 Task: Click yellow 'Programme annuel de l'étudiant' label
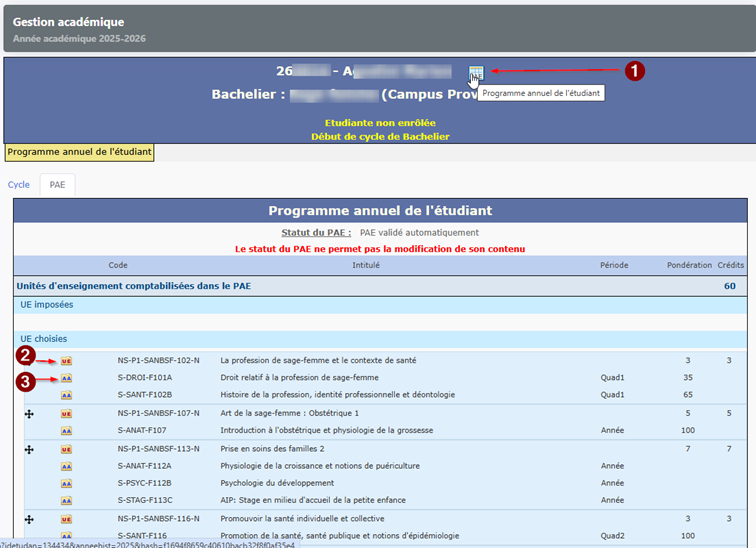(x=80, y=152)
